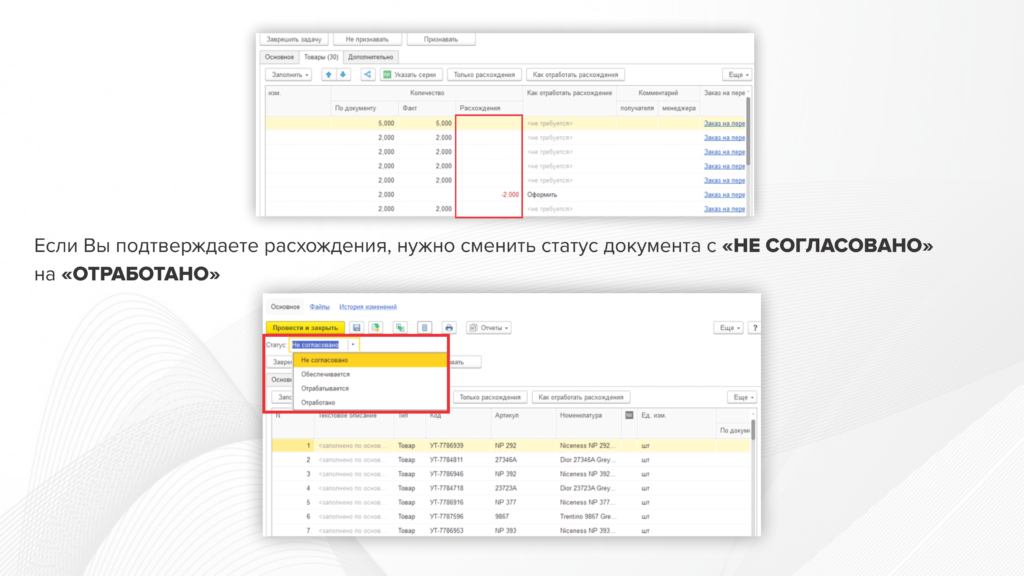This screenshot has height=576, width=1024.
Task: Click 'Только расхождения' in the lower screenshot
Action: (490, 397)
